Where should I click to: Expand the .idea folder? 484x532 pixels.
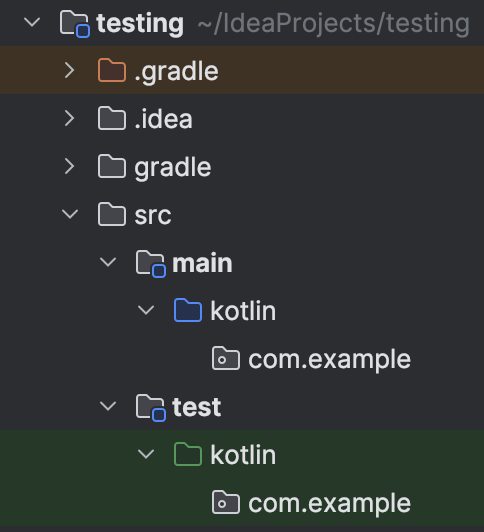point(70,118)
